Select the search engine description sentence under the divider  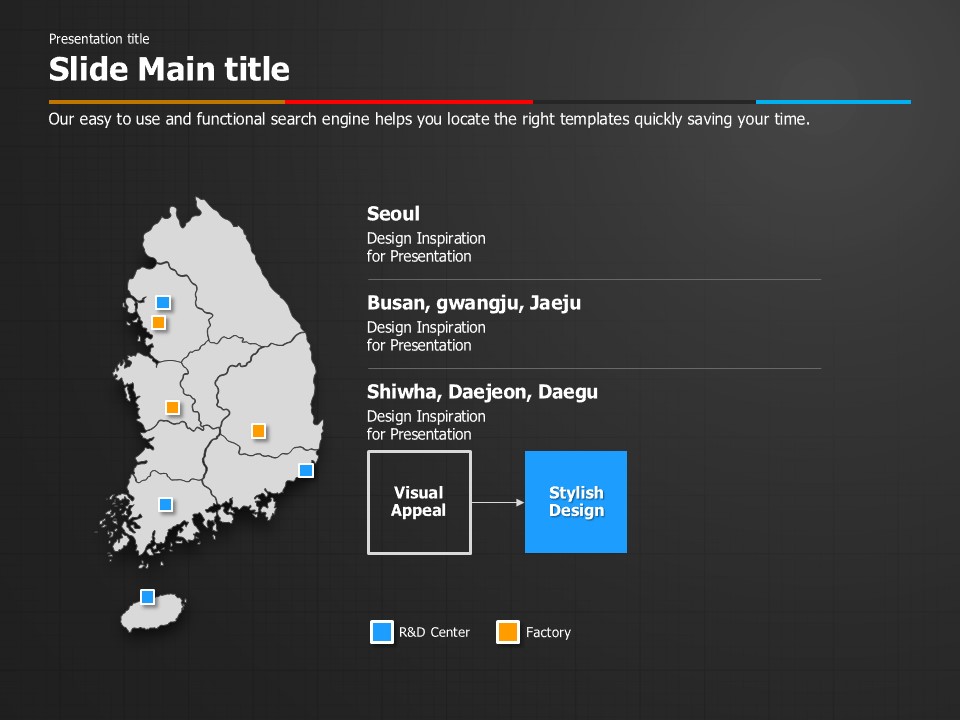(428, 119)
